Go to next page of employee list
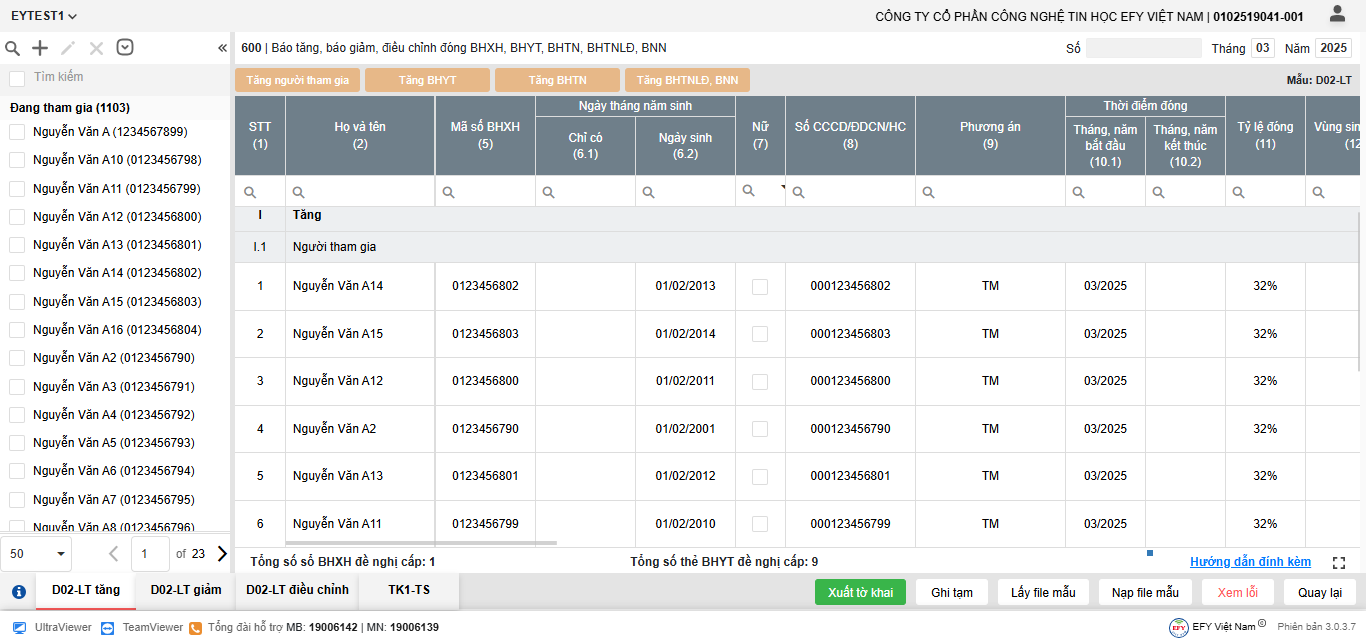The image size is (1366, 641). (222, 554)
